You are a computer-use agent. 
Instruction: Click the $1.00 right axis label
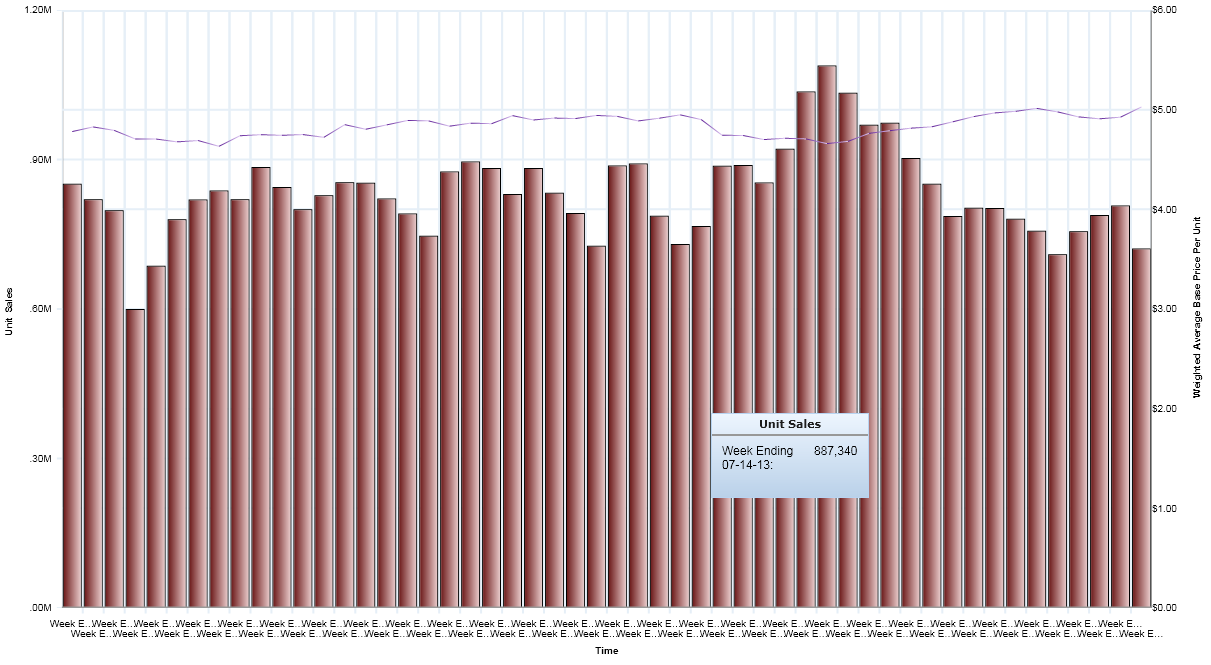click(x=1166, y=508)
